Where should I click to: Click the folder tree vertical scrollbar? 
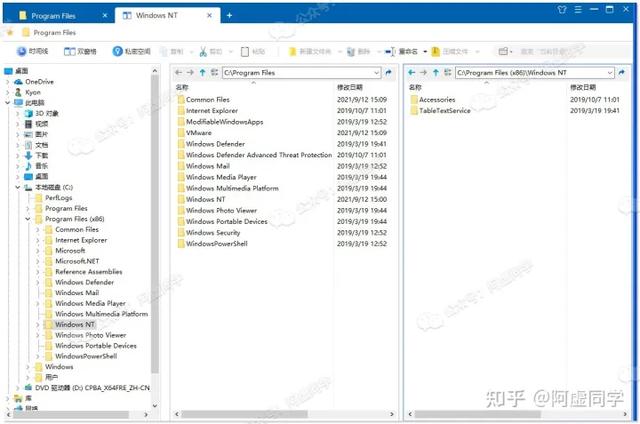tap(155, 224)
